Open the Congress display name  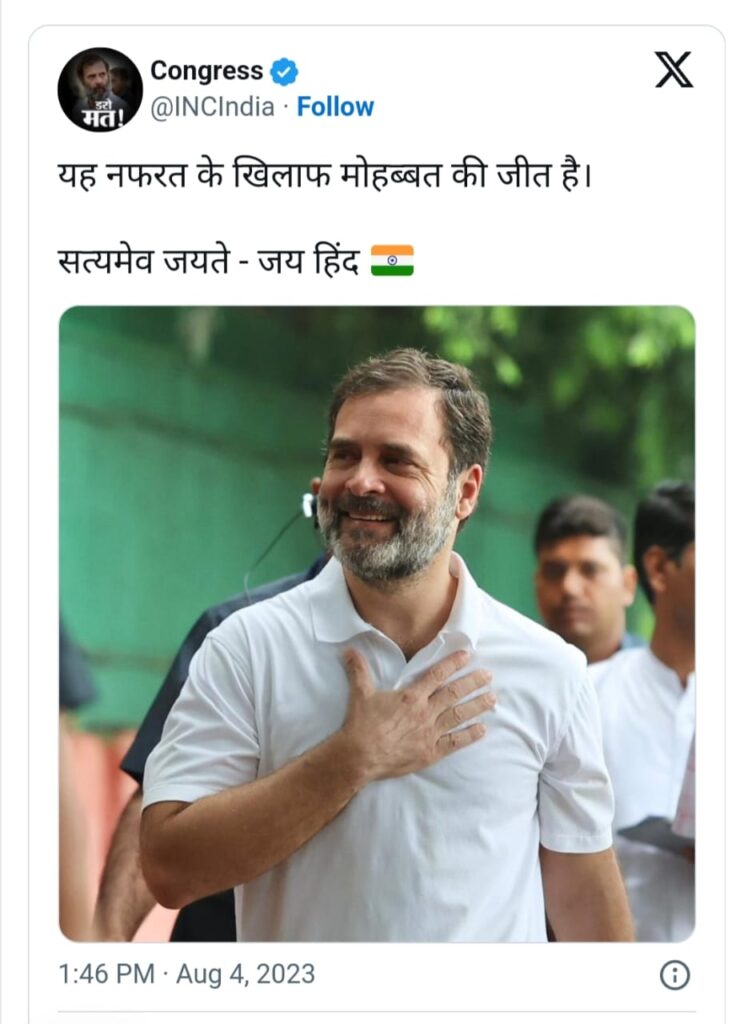206,71
